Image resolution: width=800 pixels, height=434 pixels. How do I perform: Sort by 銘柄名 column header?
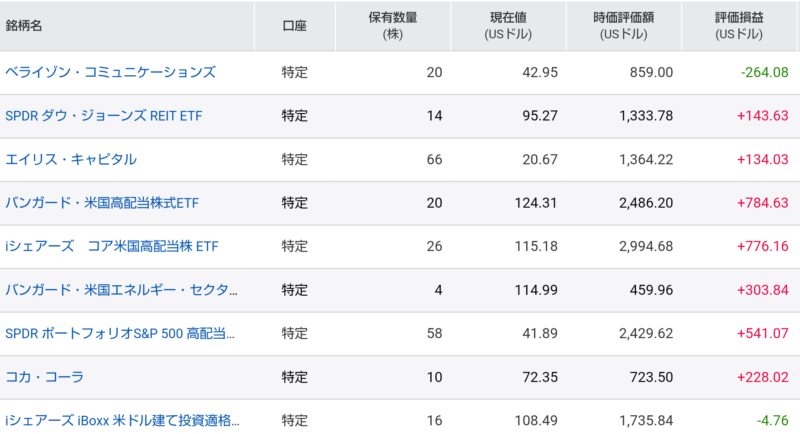coord(23,25)
